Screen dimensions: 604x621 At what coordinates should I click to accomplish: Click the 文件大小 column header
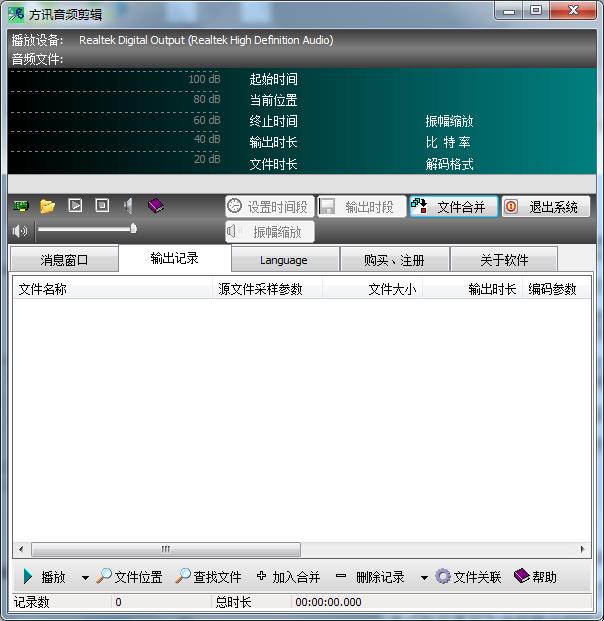[x=372, y=289]
